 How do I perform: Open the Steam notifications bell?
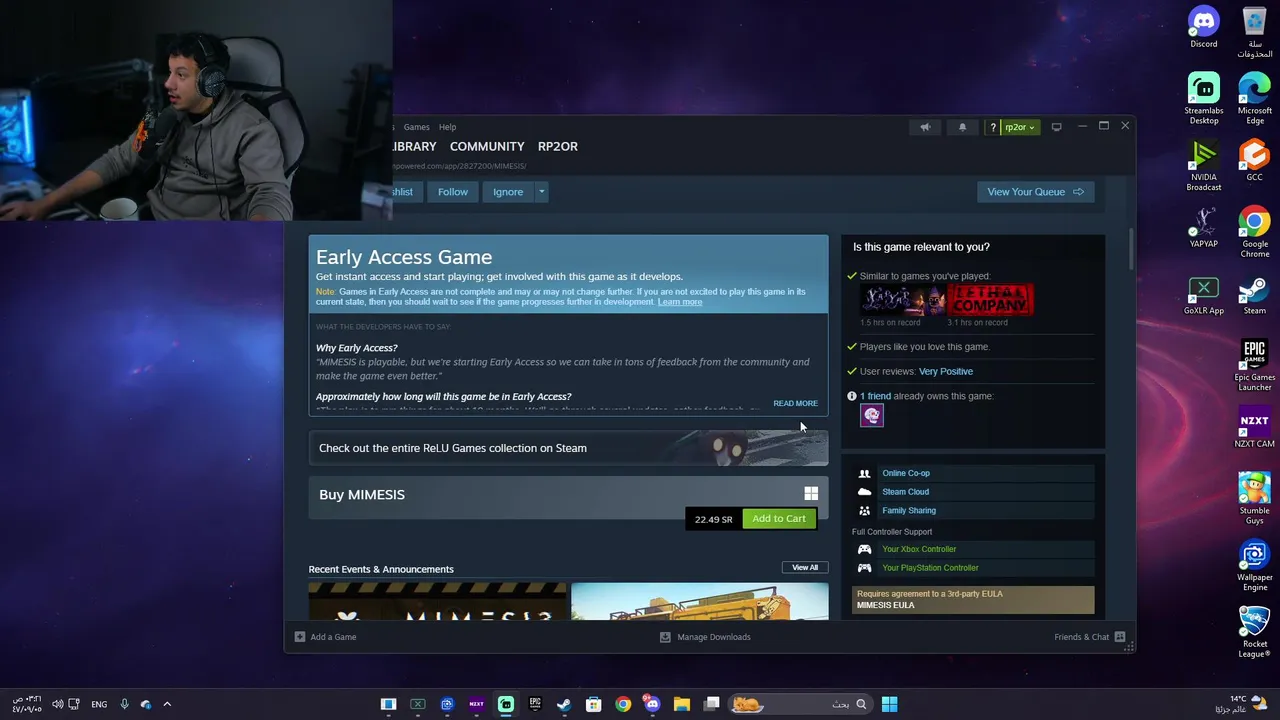click(x=962, y=127)
